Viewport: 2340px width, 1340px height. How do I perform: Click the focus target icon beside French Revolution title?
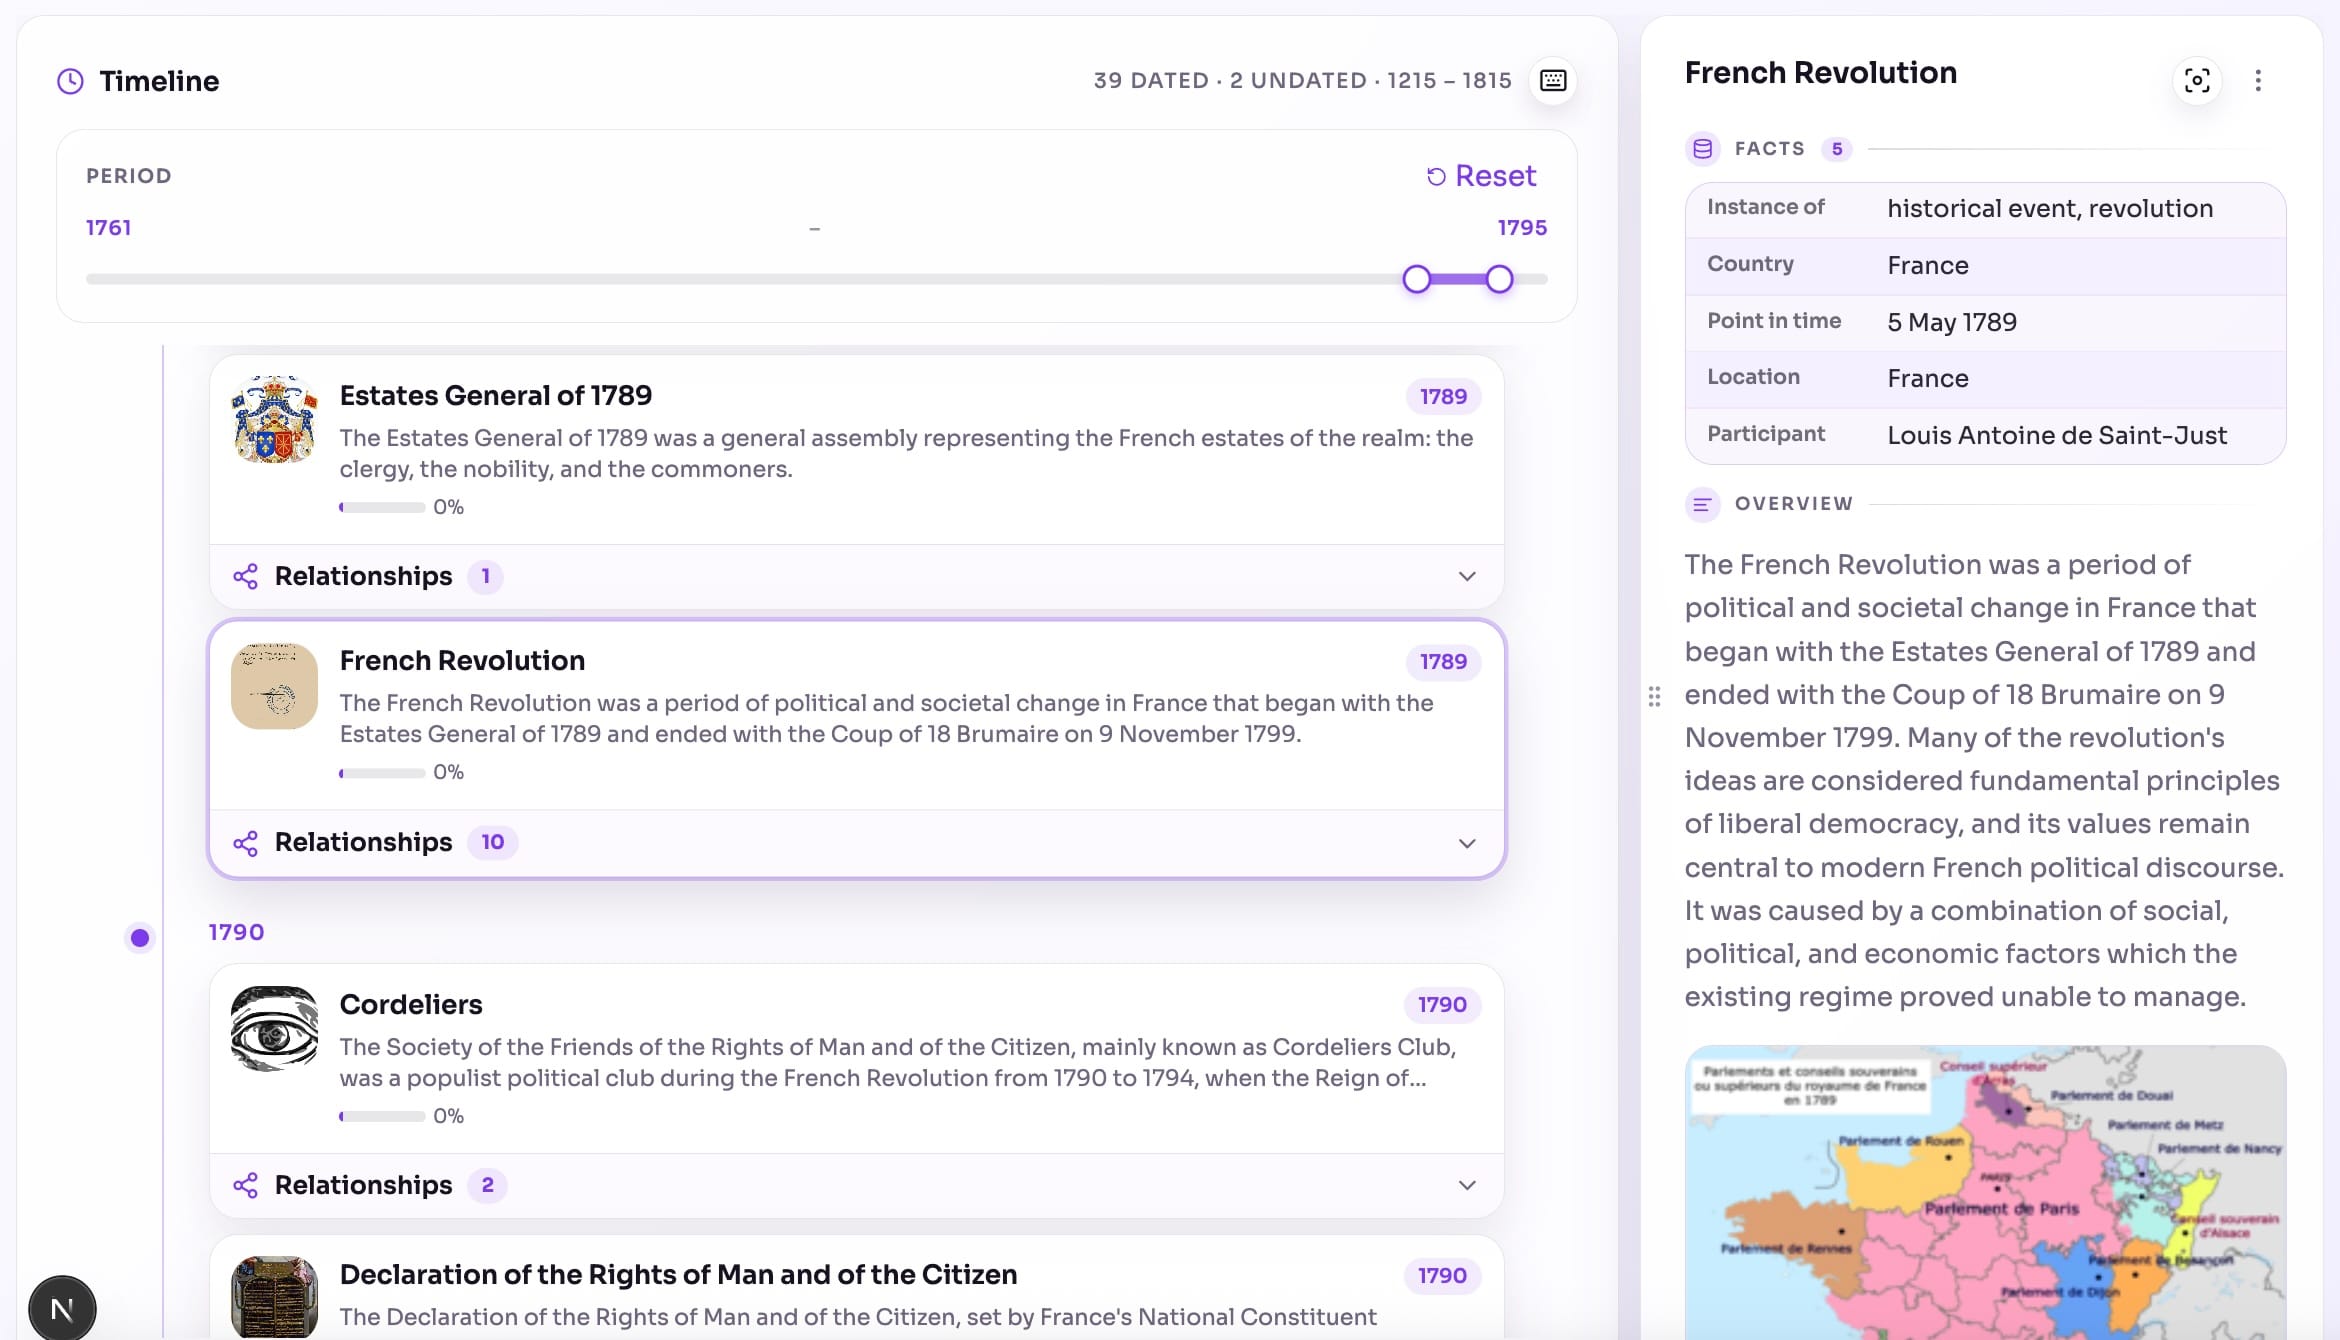(x=2197, y=80)
